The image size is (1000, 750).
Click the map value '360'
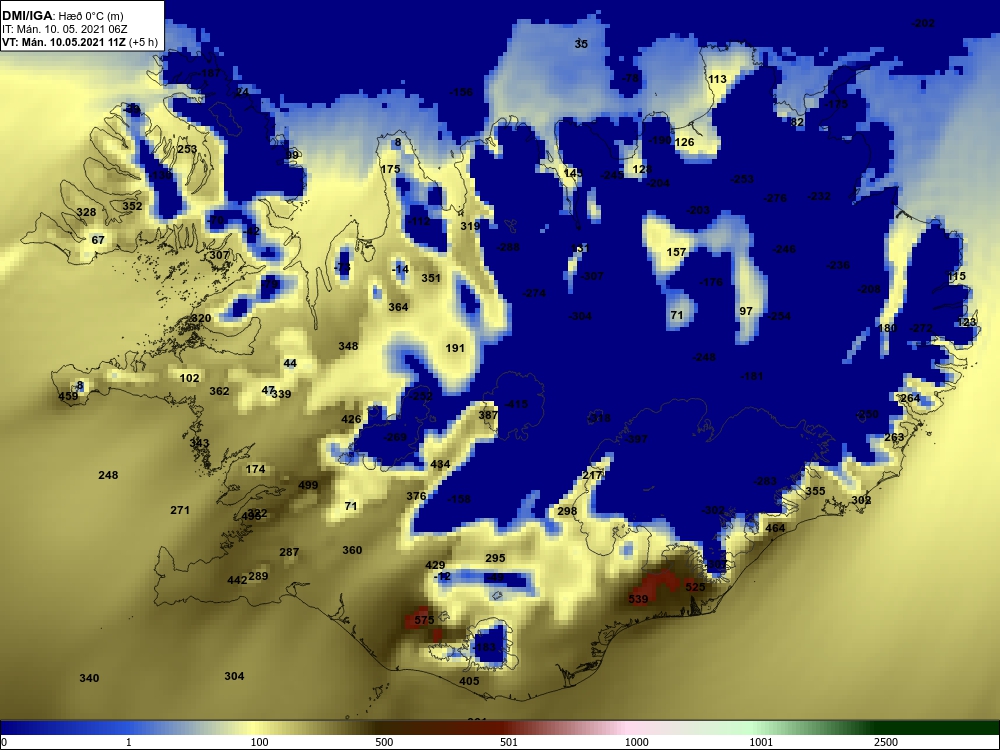352,550
